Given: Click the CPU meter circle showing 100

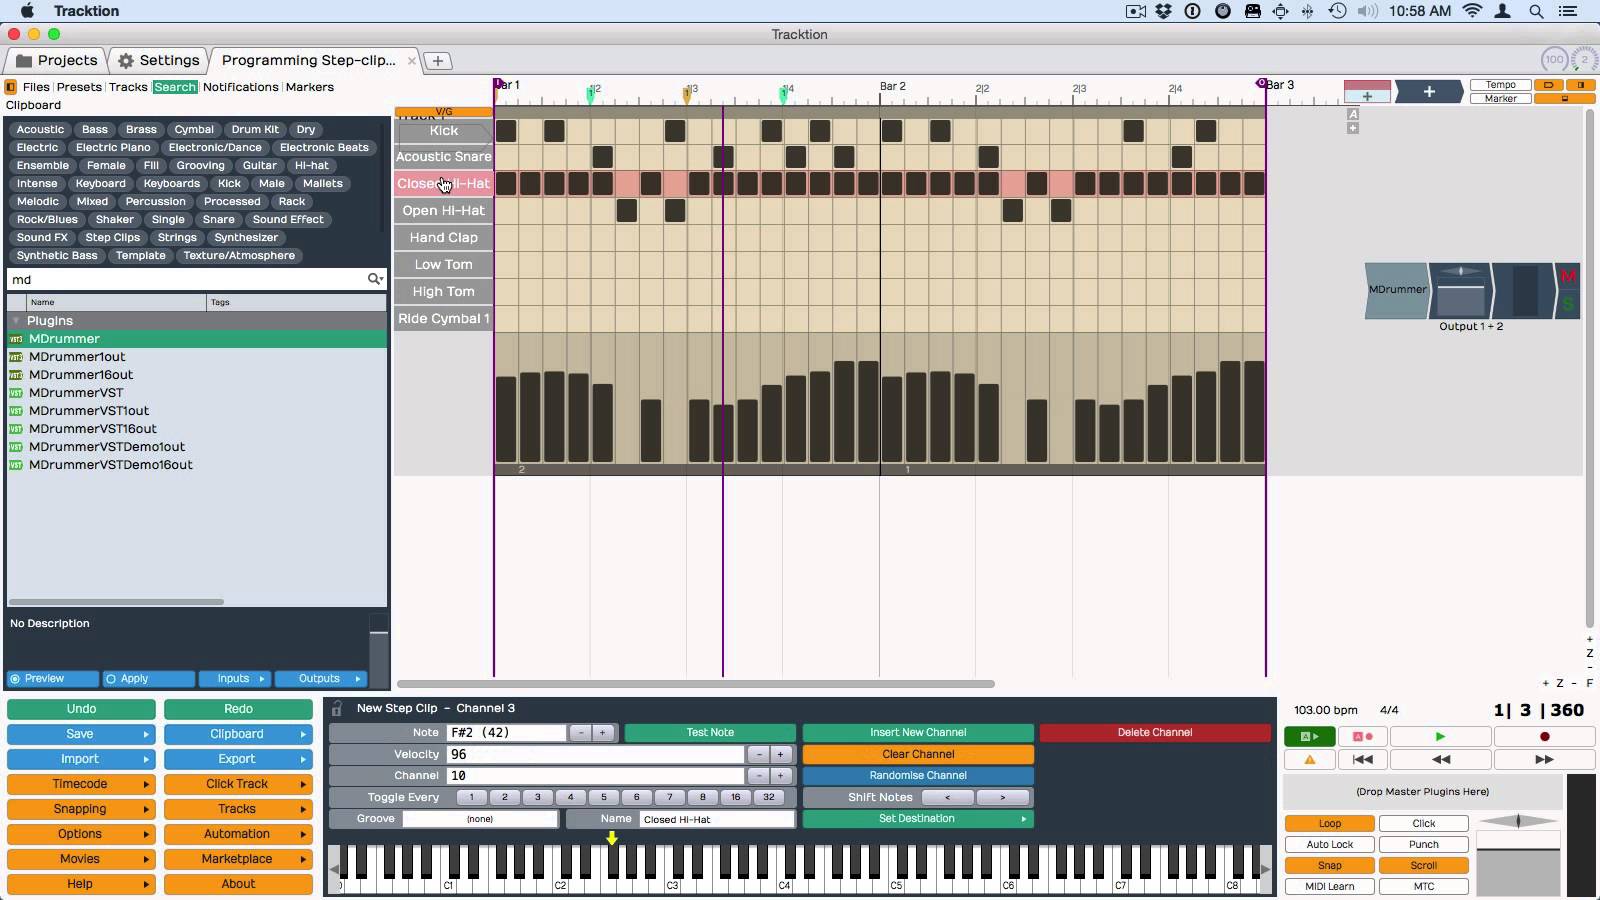Looking at the screenshot, I should pyautogui.click(x=1554, y=60).
